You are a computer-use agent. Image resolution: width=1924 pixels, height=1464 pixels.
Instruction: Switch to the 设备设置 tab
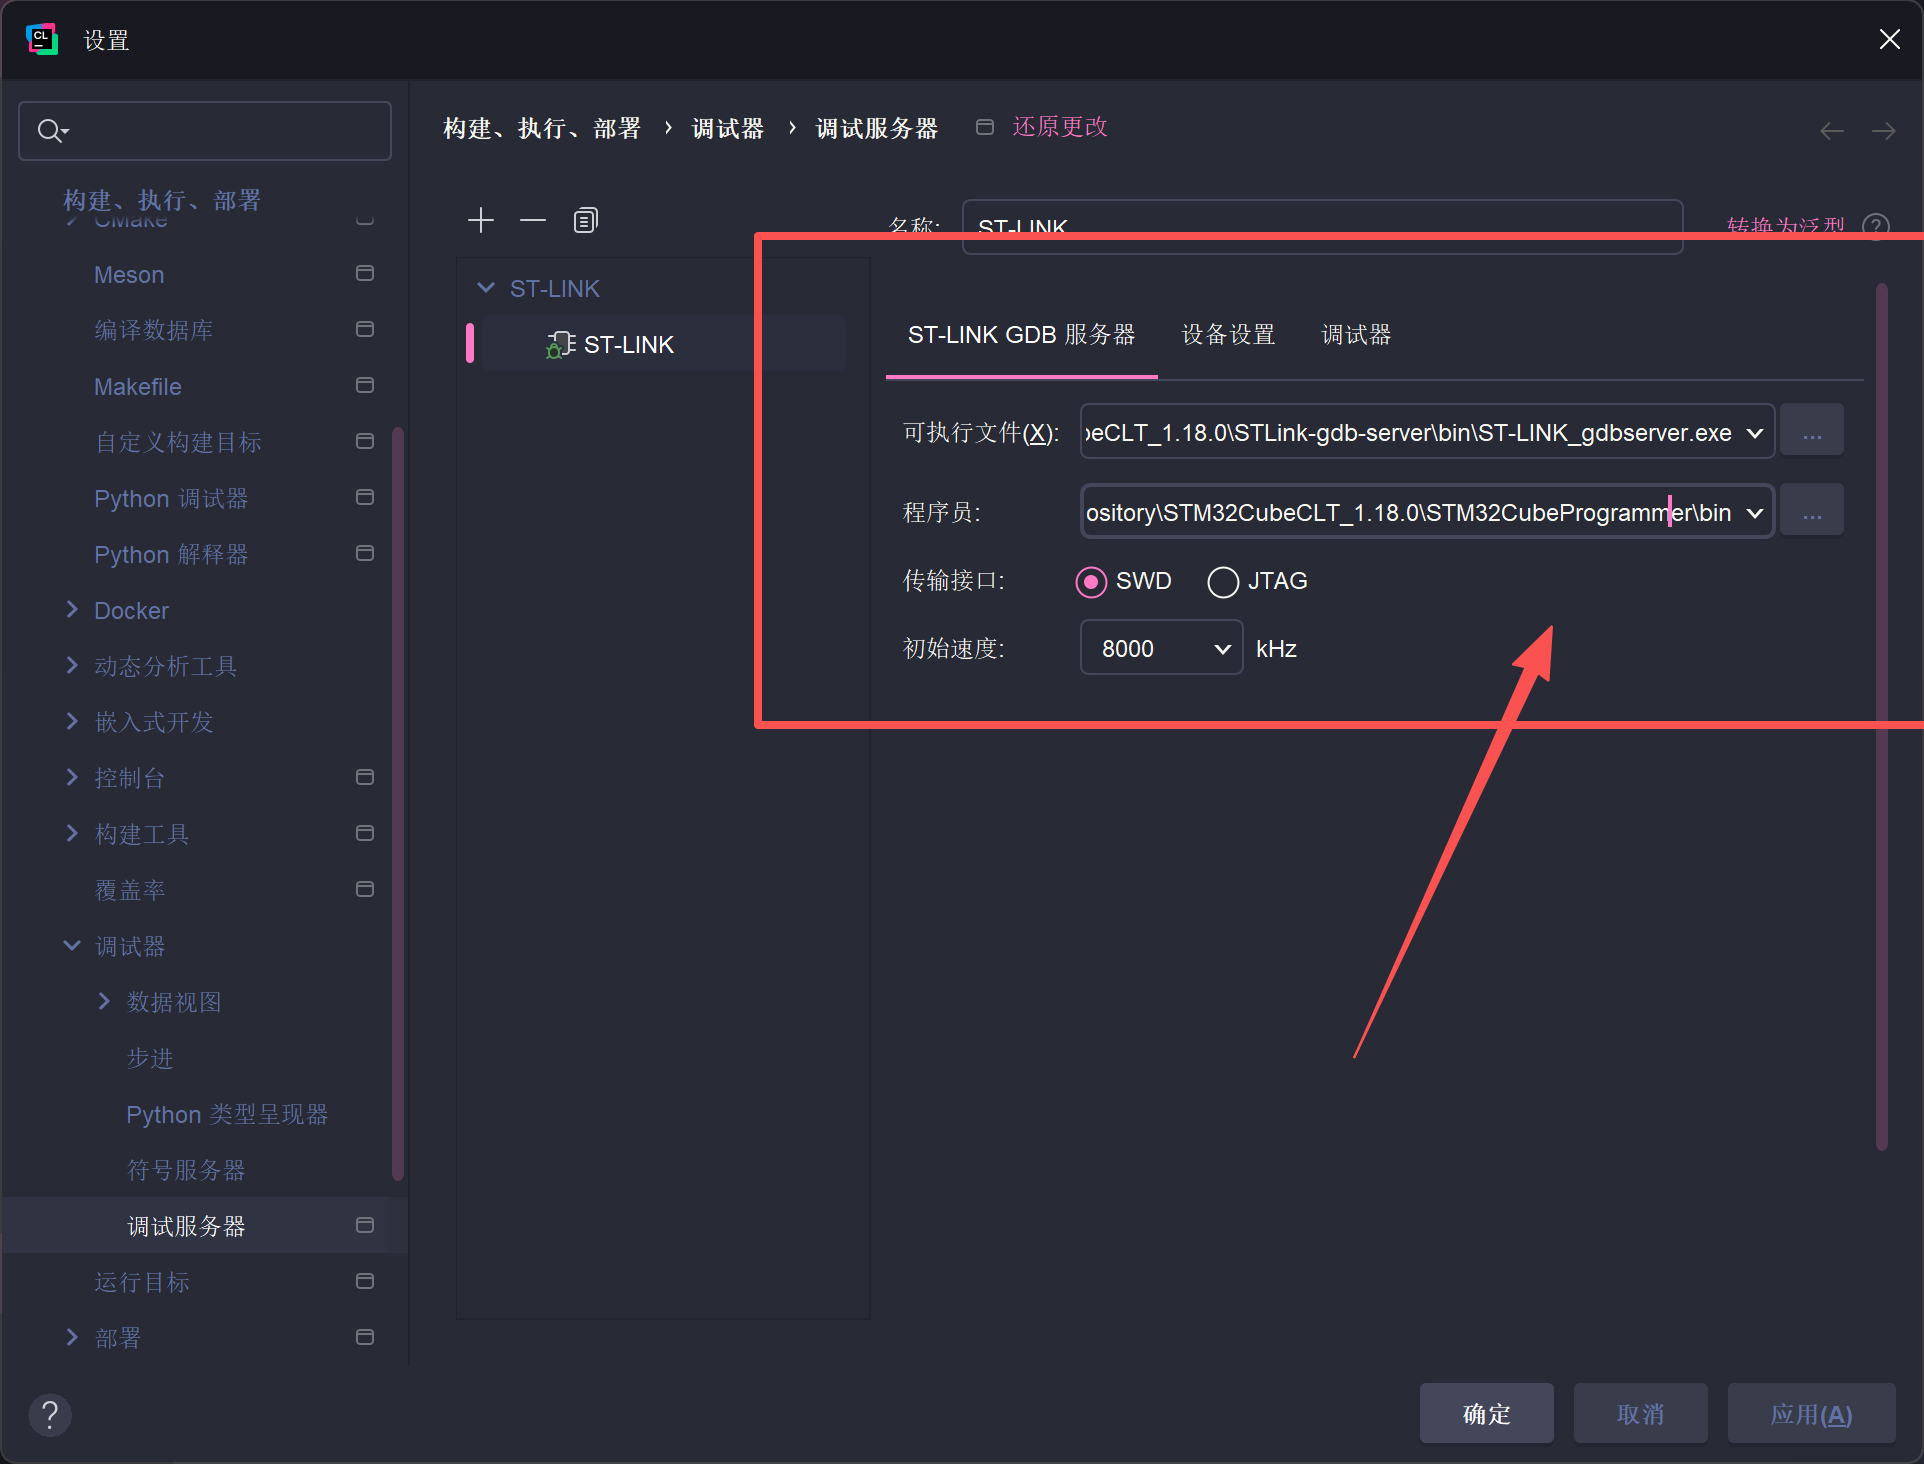tap(1229, 335)
